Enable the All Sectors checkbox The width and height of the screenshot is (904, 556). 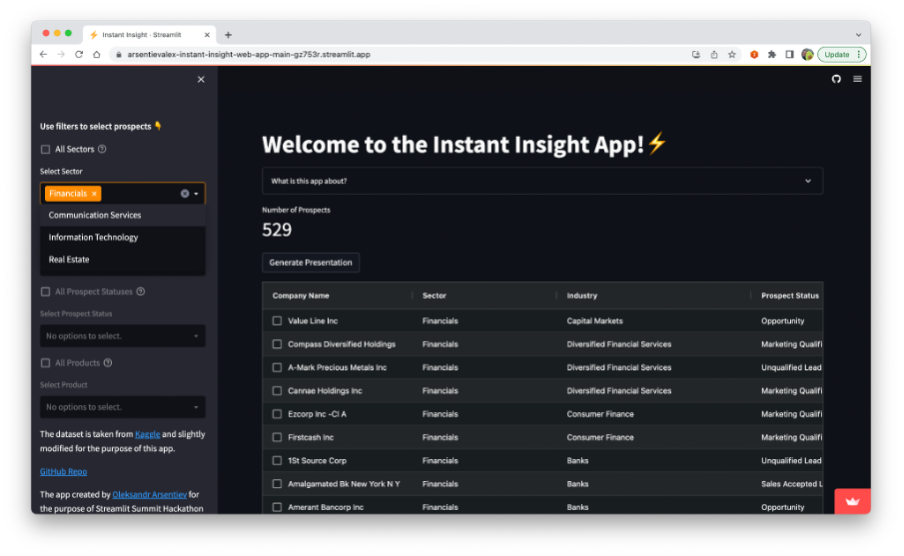[x=45, y=149]
